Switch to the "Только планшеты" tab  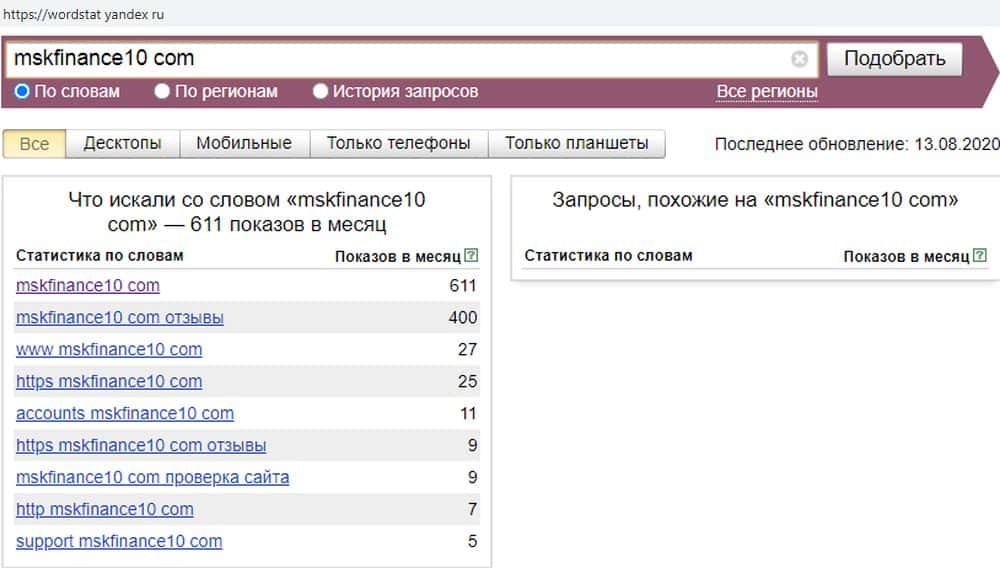(x=576, y=143)
